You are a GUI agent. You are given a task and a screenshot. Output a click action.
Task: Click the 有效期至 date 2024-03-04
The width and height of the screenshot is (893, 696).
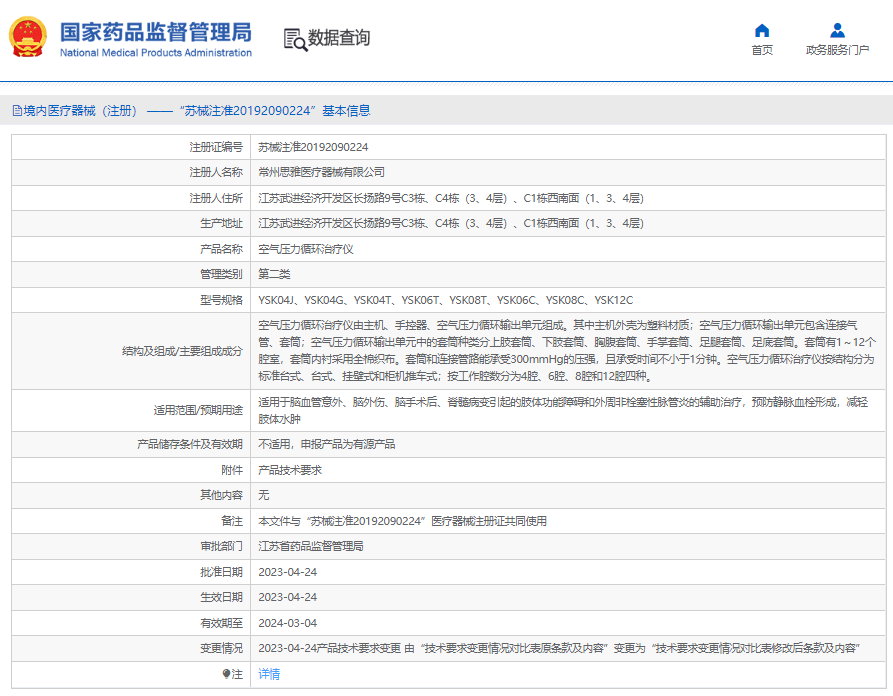pyautogui.click(x=288, y=623)
